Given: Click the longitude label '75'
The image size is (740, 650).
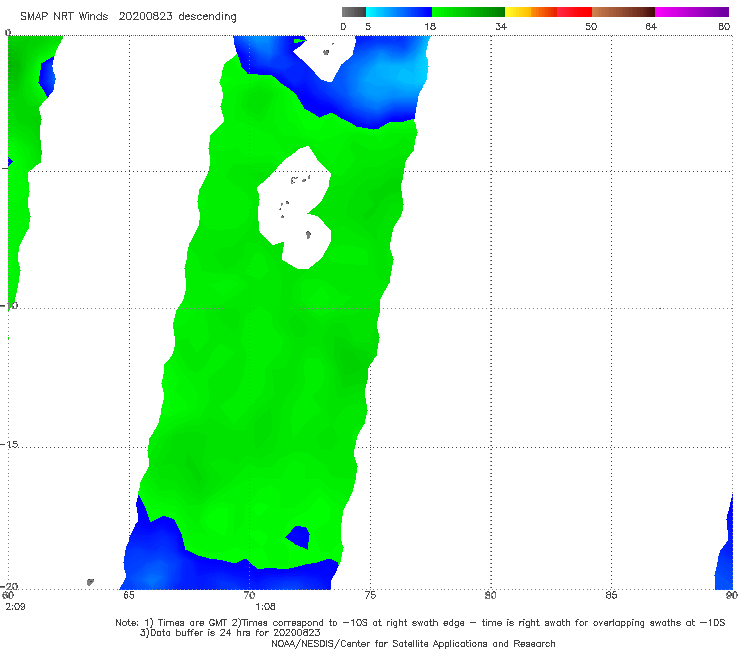Looking at the screenshot, I should click(x=370, y=595).
